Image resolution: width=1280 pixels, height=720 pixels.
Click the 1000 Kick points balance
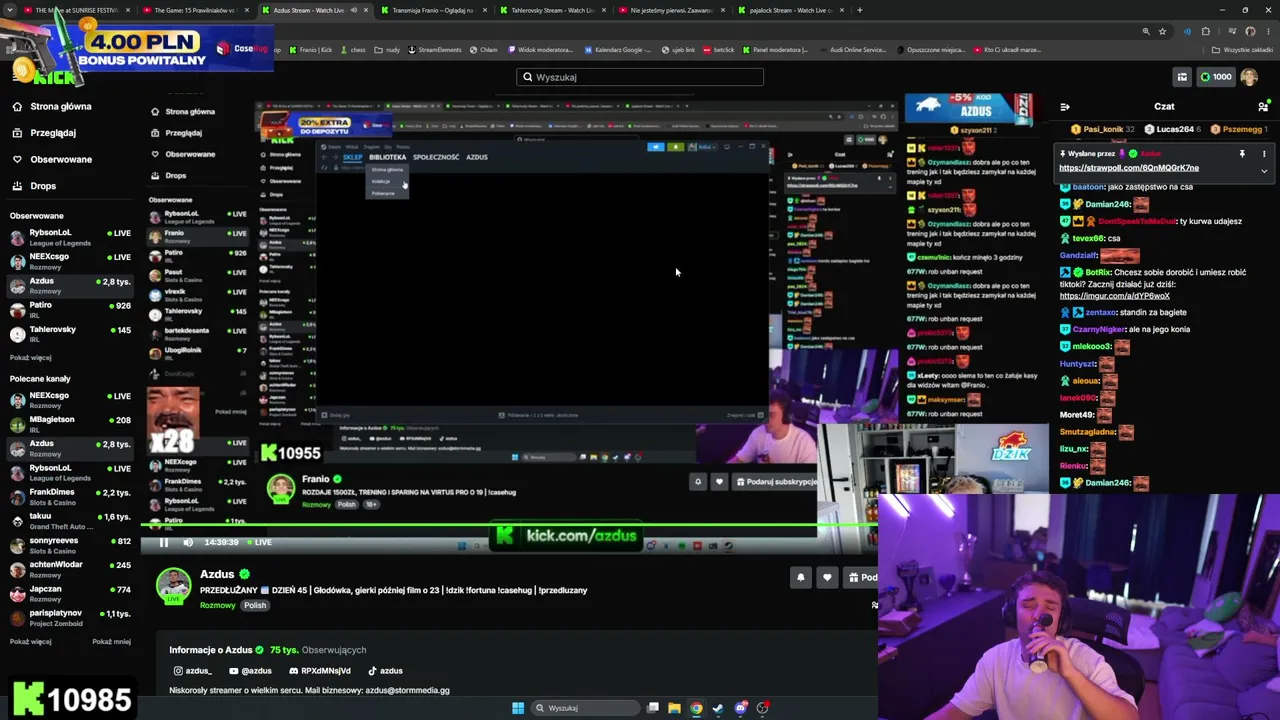coord(1215,77)
